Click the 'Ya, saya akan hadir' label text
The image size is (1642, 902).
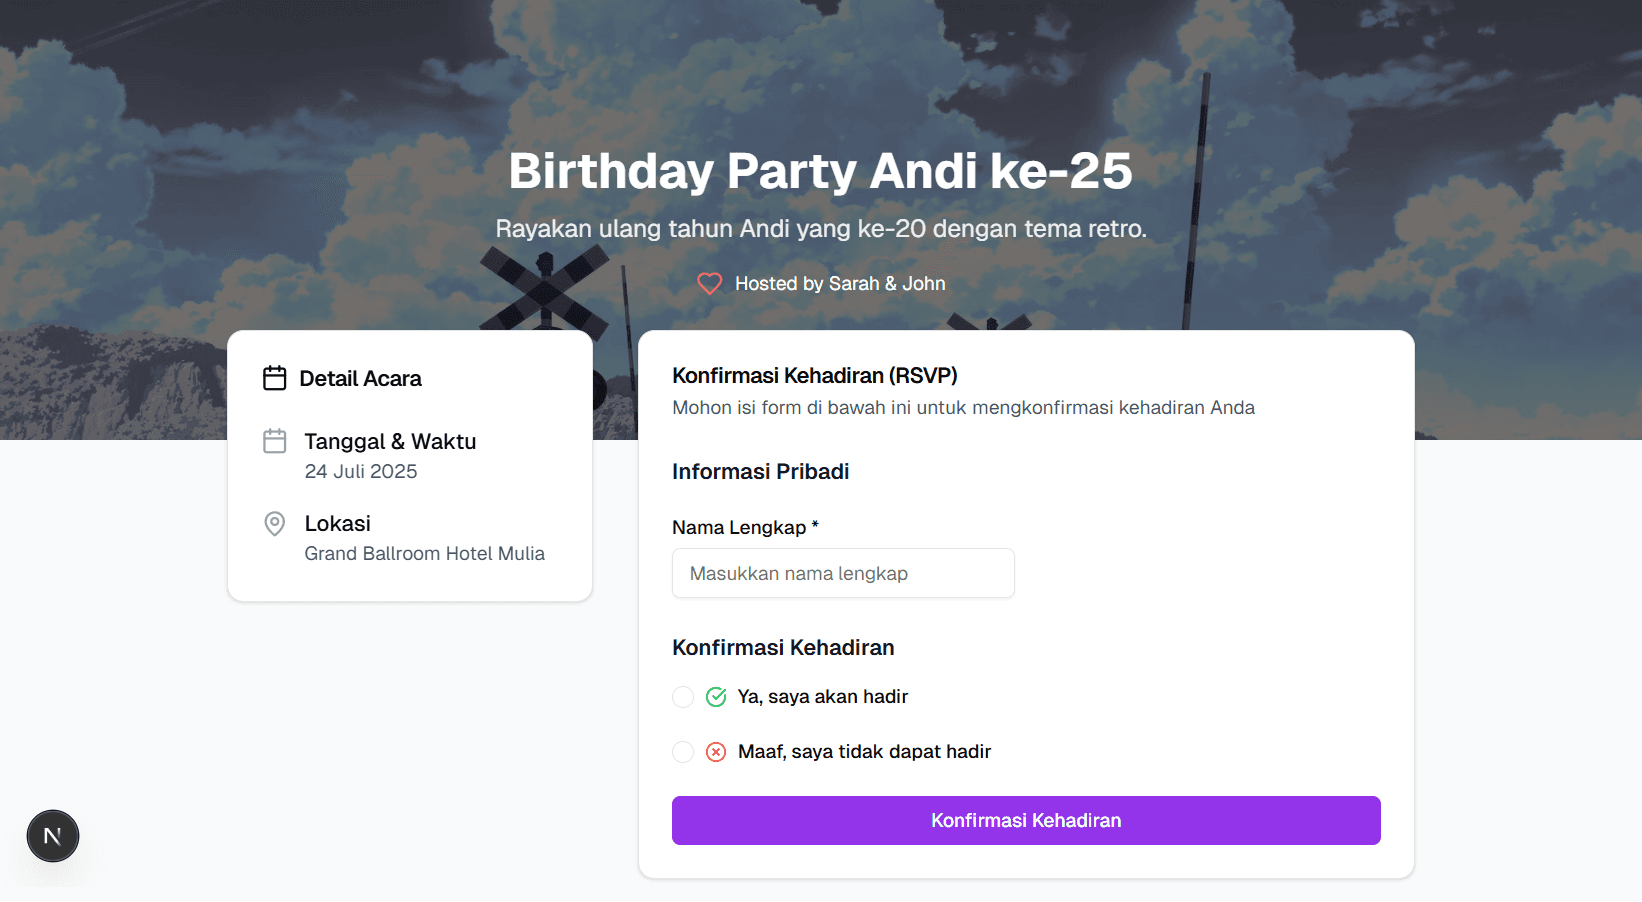823,697
